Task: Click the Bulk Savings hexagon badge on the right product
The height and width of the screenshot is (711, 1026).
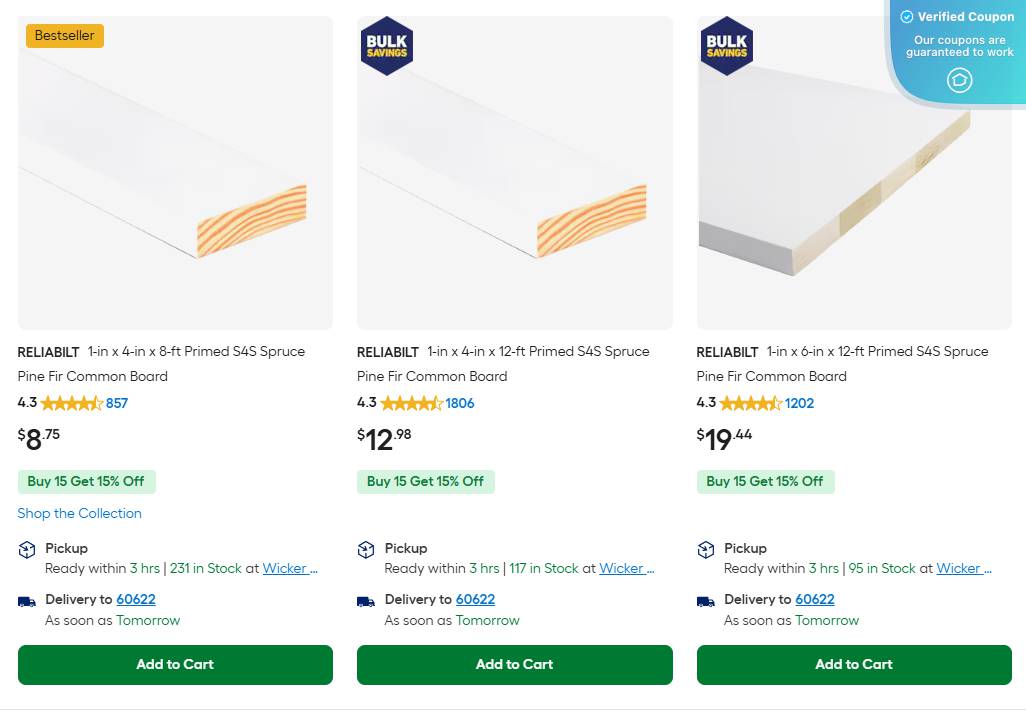Action: point(726,45)
